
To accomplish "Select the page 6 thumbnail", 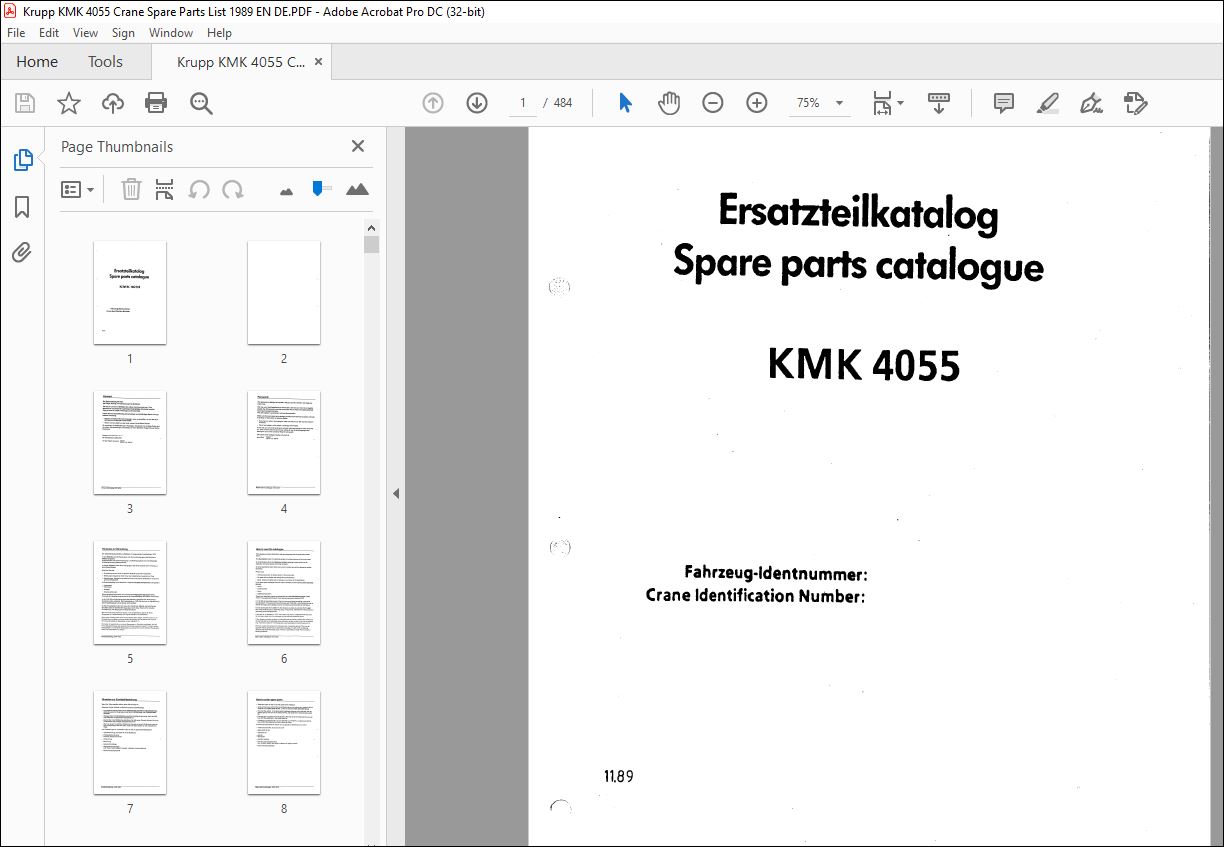I will (284, 592).
